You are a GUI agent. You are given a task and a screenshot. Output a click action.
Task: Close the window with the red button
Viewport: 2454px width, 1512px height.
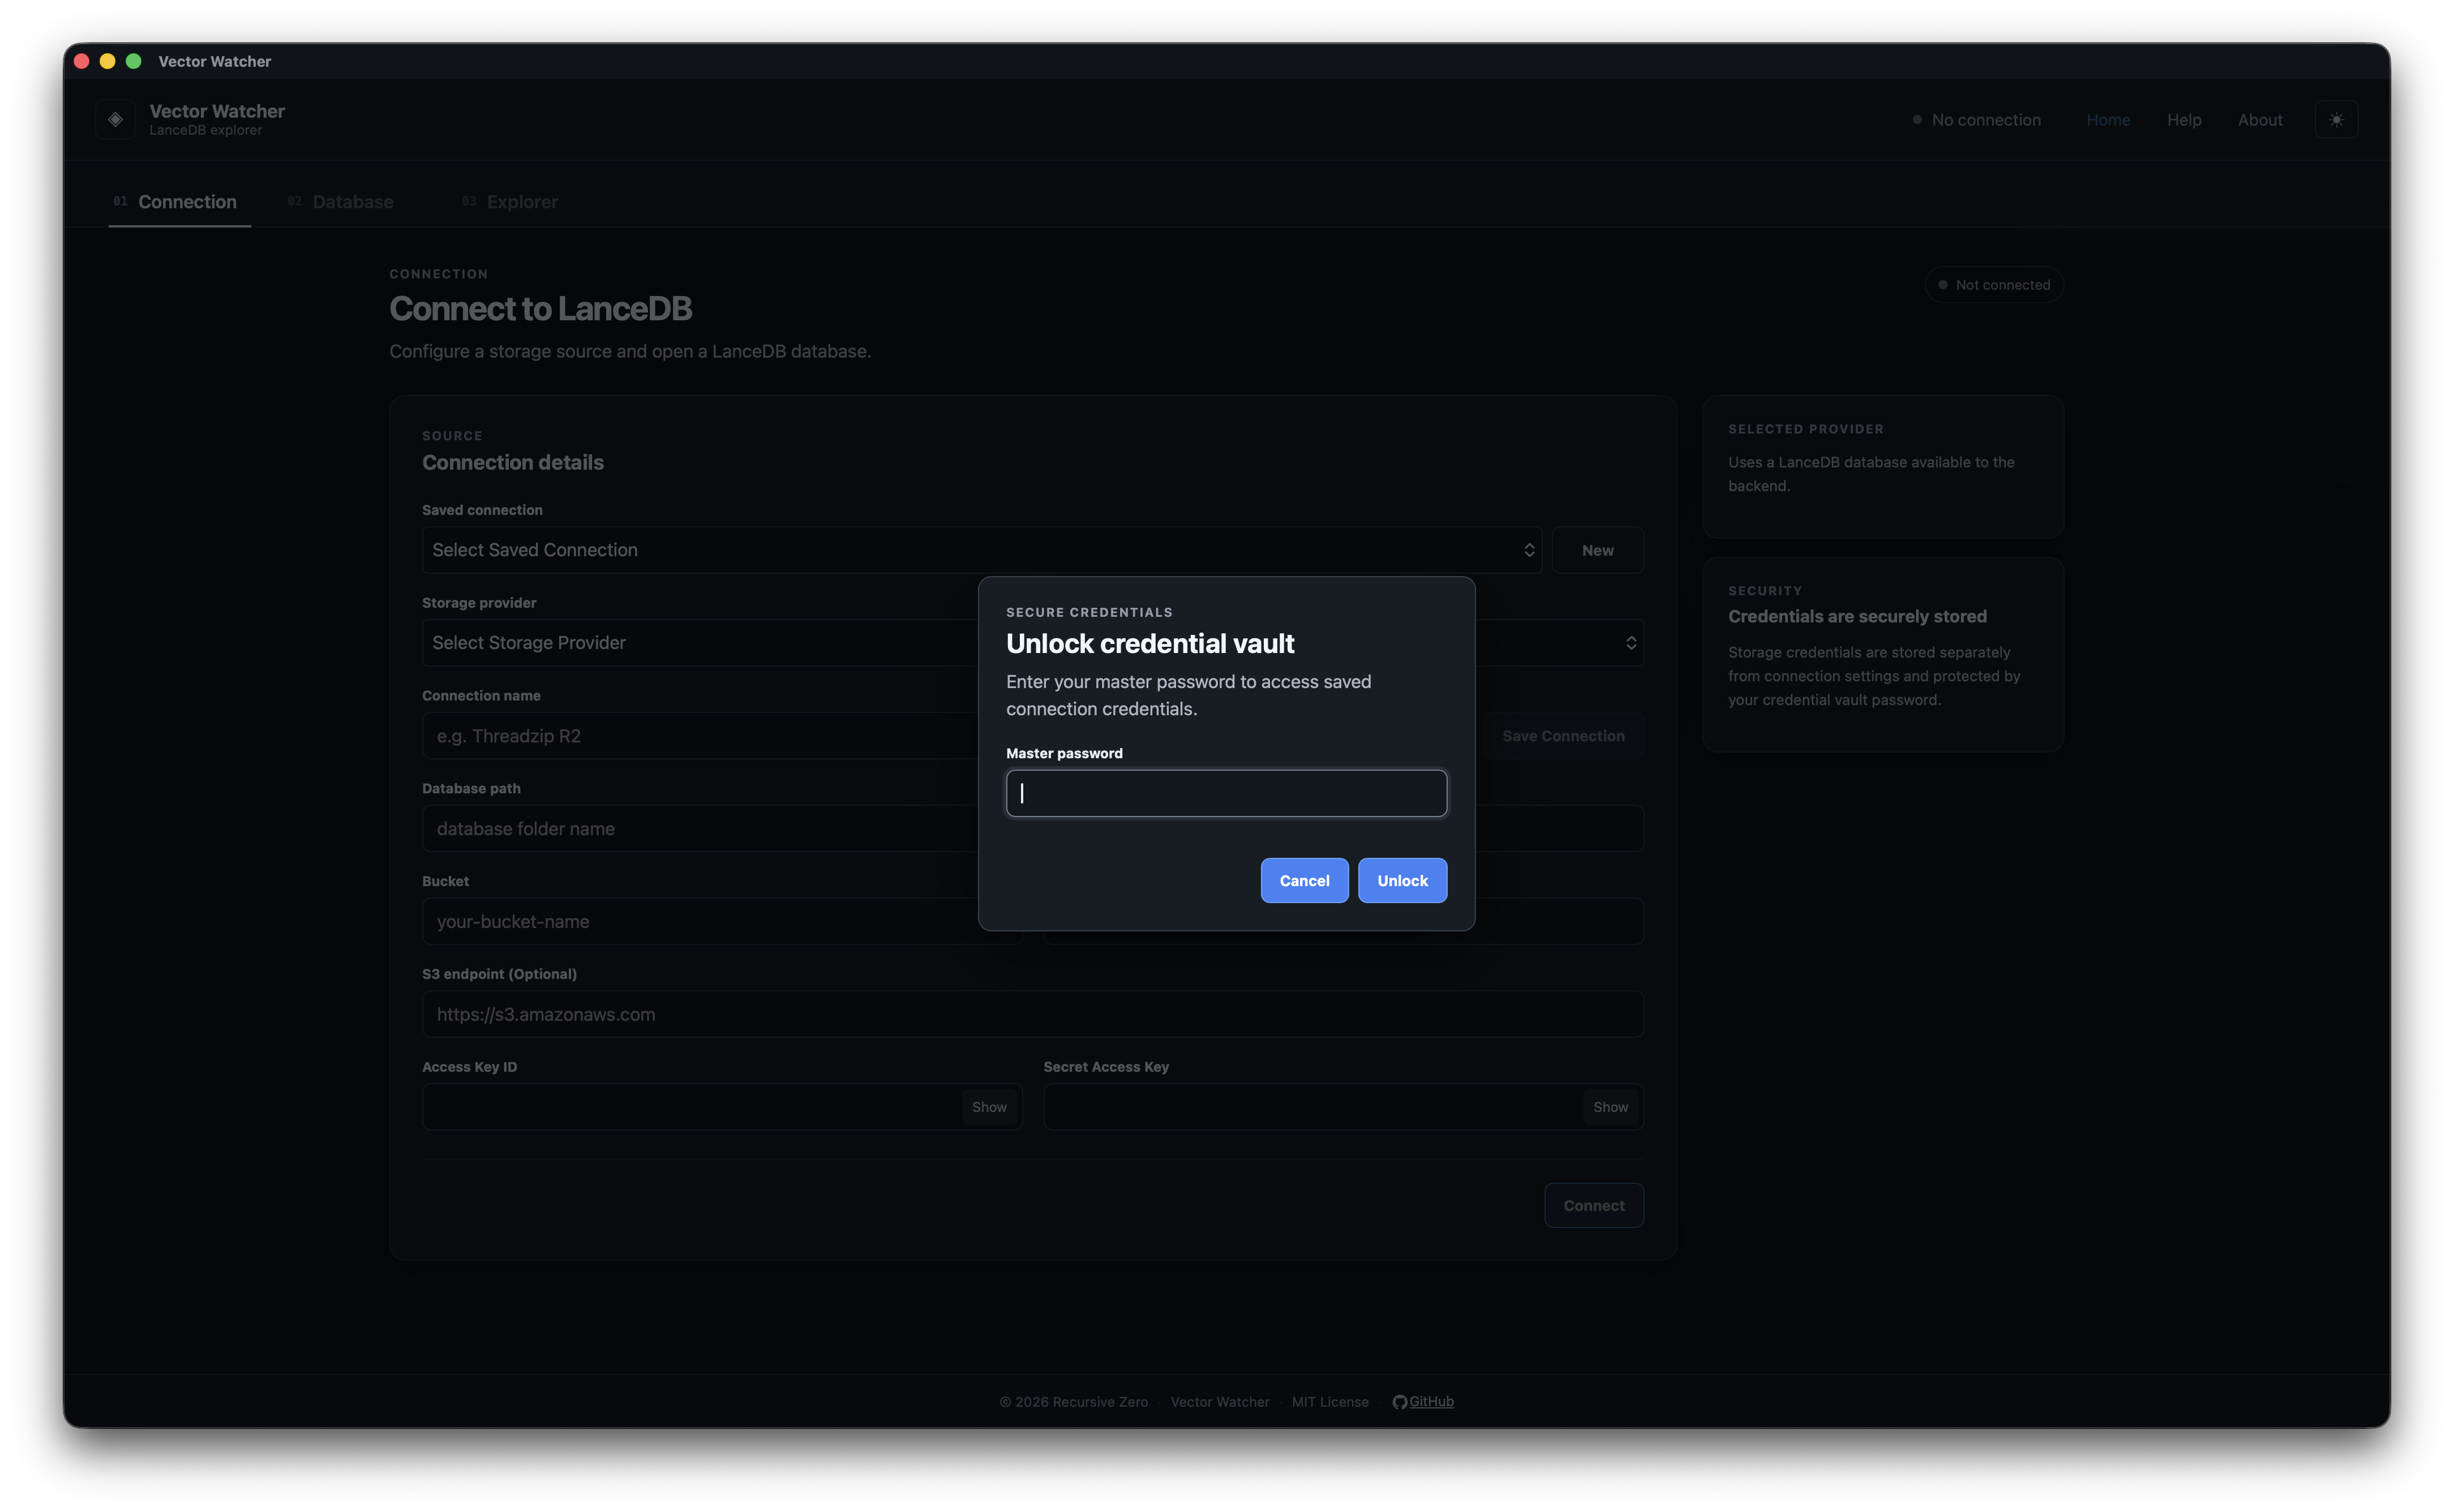[x=82, y=61]
